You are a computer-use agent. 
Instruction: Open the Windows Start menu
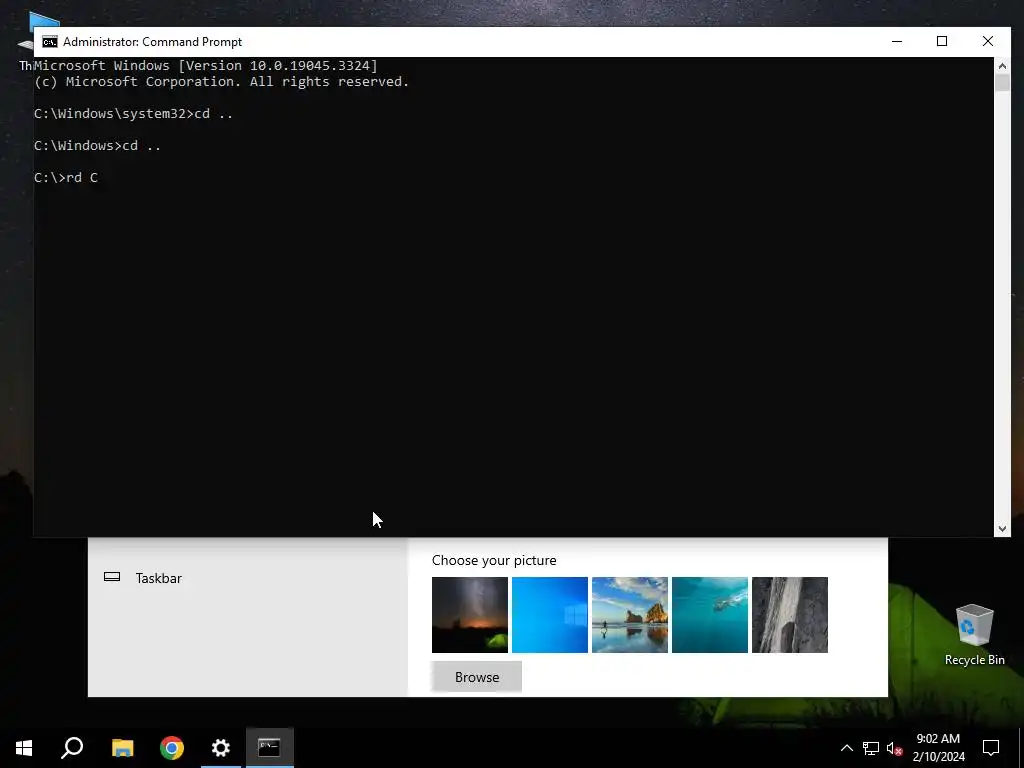(24, 747)
